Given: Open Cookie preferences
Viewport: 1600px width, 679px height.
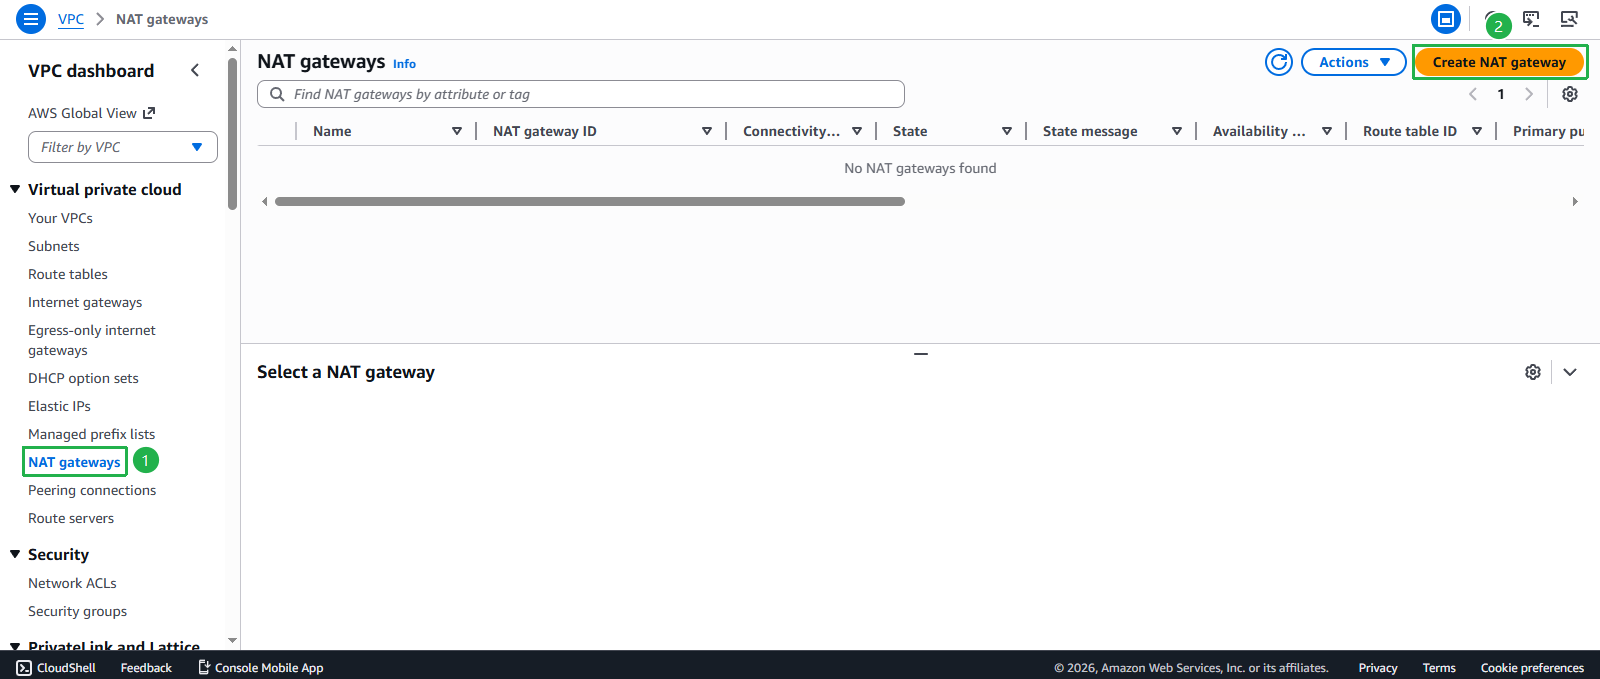Looking at the screenshot, I should pos(1532,668).
